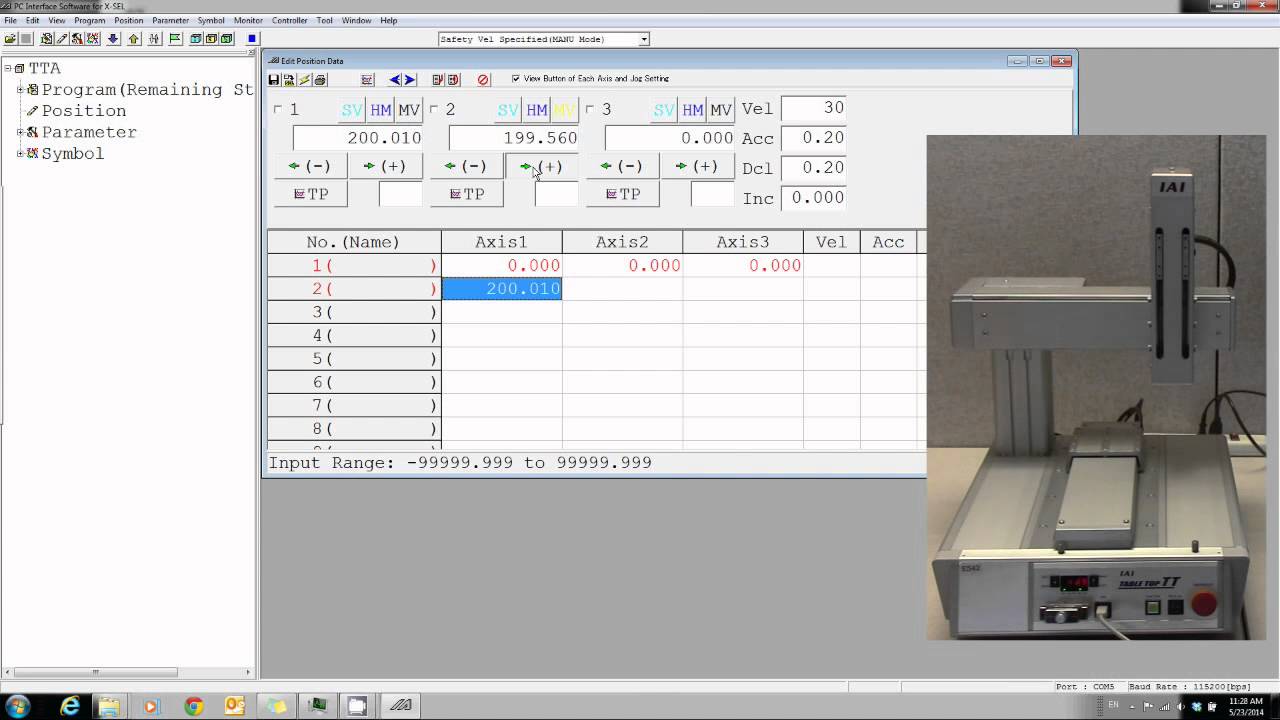Click the second red-yellow sheet icon beside prohibition circle
Screen dimensions: 1280x720
point(453,79)
